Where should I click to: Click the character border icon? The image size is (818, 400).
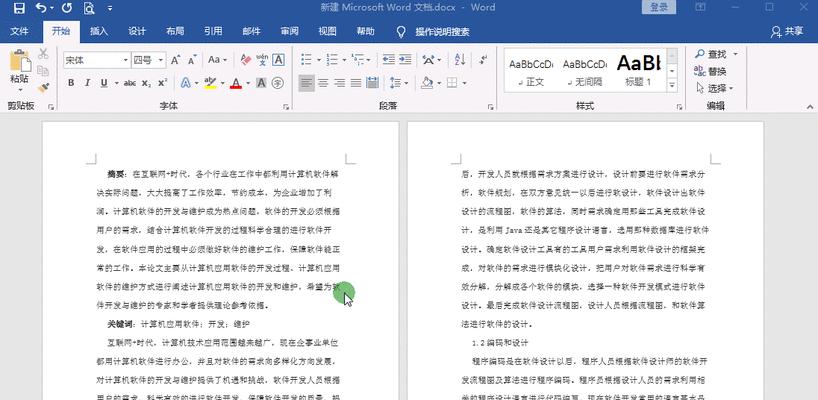pyautogui.click(x=279, y=60)
